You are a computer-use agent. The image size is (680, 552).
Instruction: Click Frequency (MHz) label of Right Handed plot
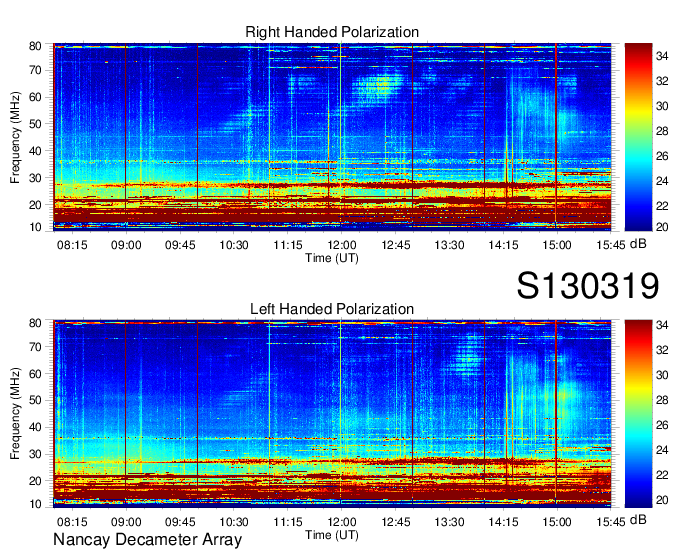click(15, 137)
